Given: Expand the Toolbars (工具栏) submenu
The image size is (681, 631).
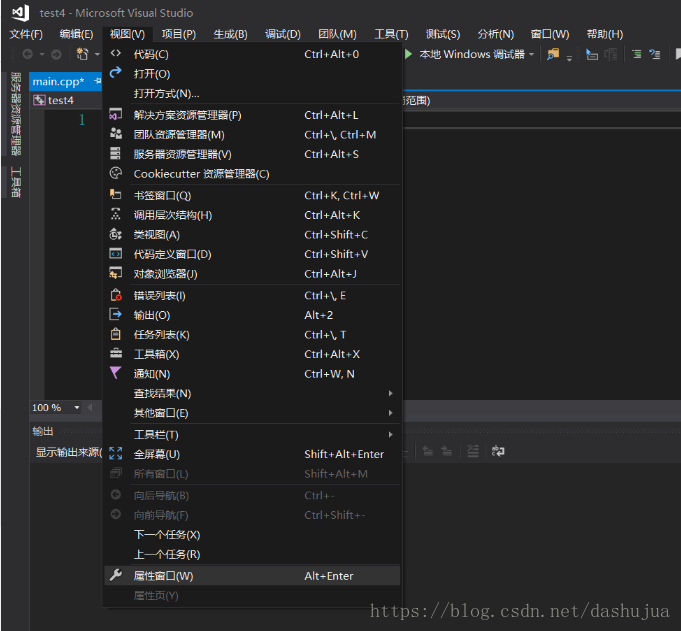Looking at the screenshot, I should (x=390, y=434).
